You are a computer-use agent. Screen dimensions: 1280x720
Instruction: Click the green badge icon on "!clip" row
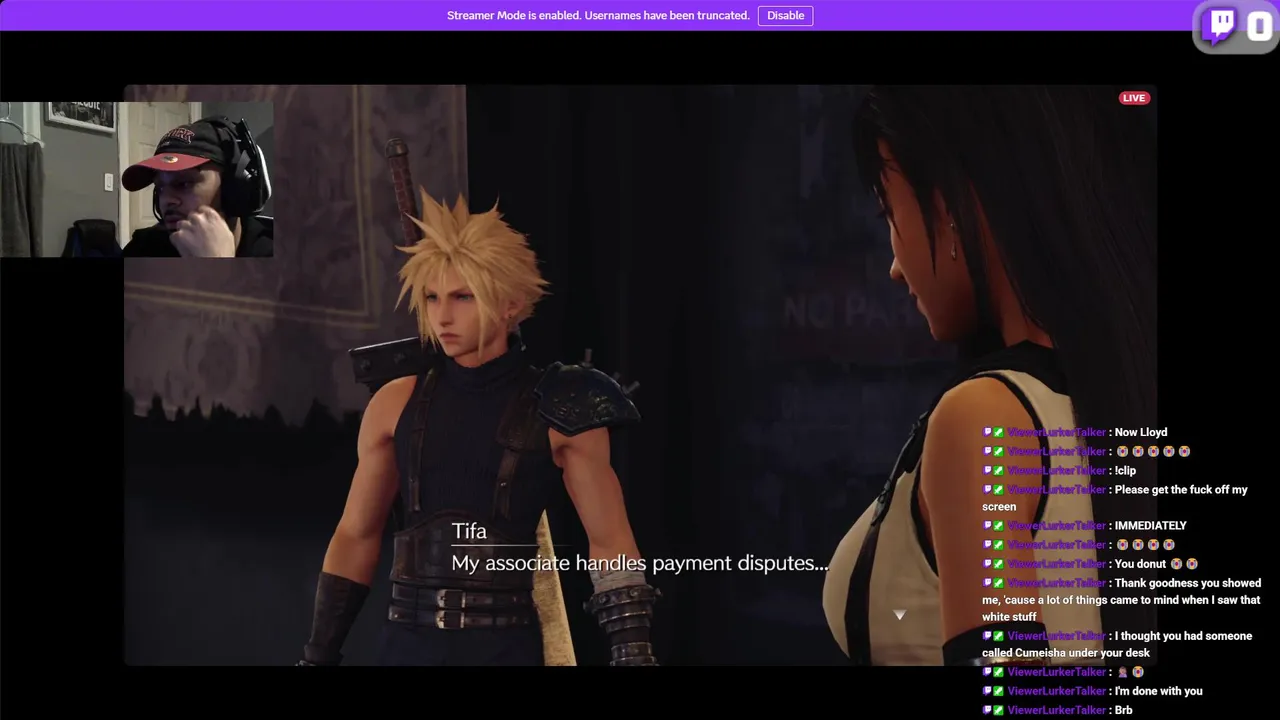point(998,470)
